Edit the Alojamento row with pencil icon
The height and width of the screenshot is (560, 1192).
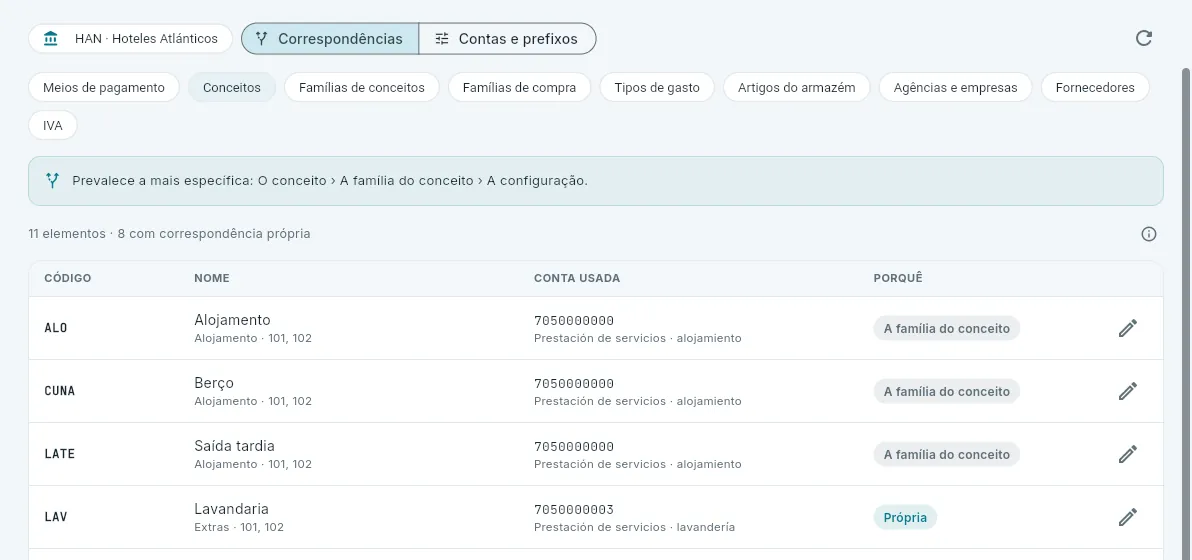[1127, 328]
